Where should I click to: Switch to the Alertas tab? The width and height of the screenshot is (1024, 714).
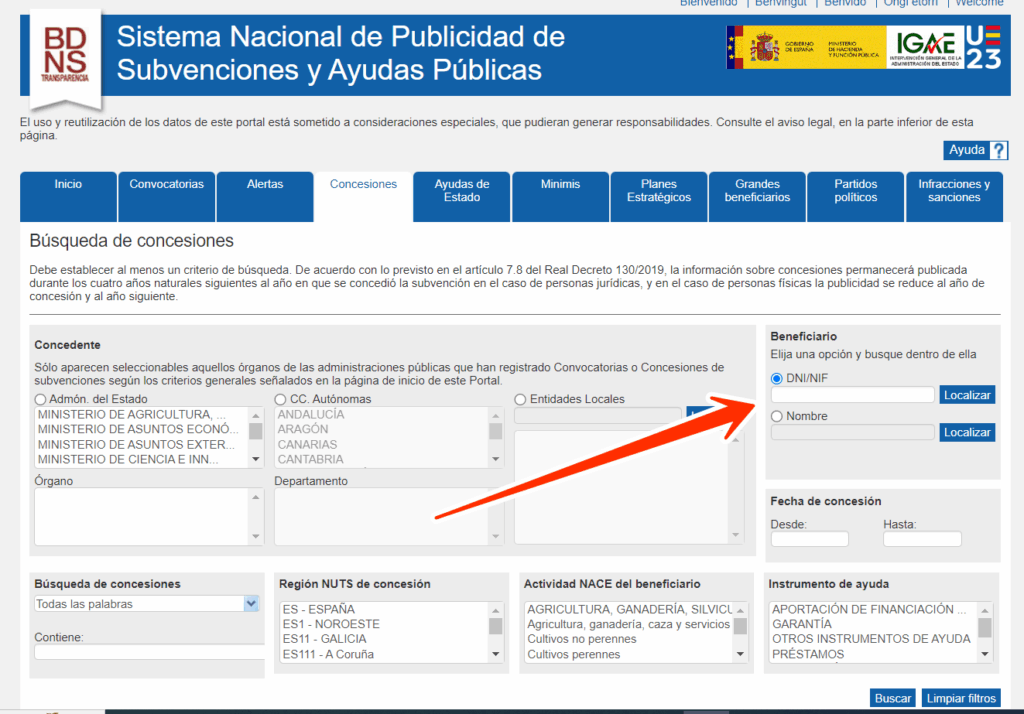pyautogui.click(x=264, y=197)
